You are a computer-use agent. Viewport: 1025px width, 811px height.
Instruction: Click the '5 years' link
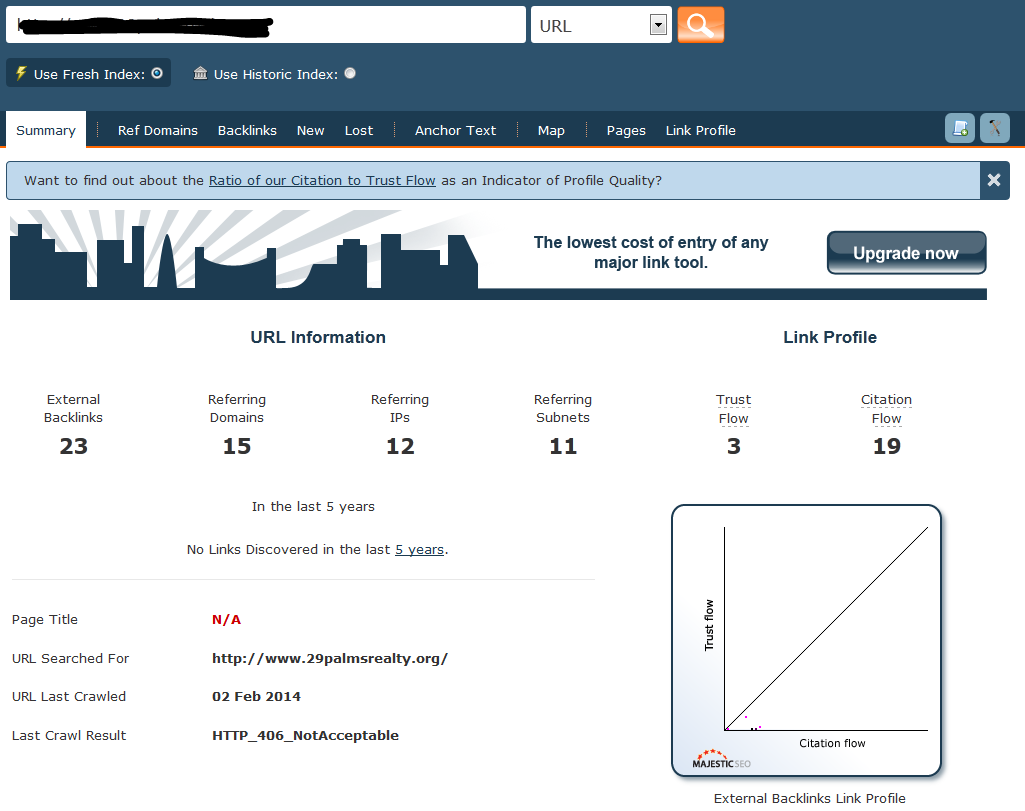point(419,550)
